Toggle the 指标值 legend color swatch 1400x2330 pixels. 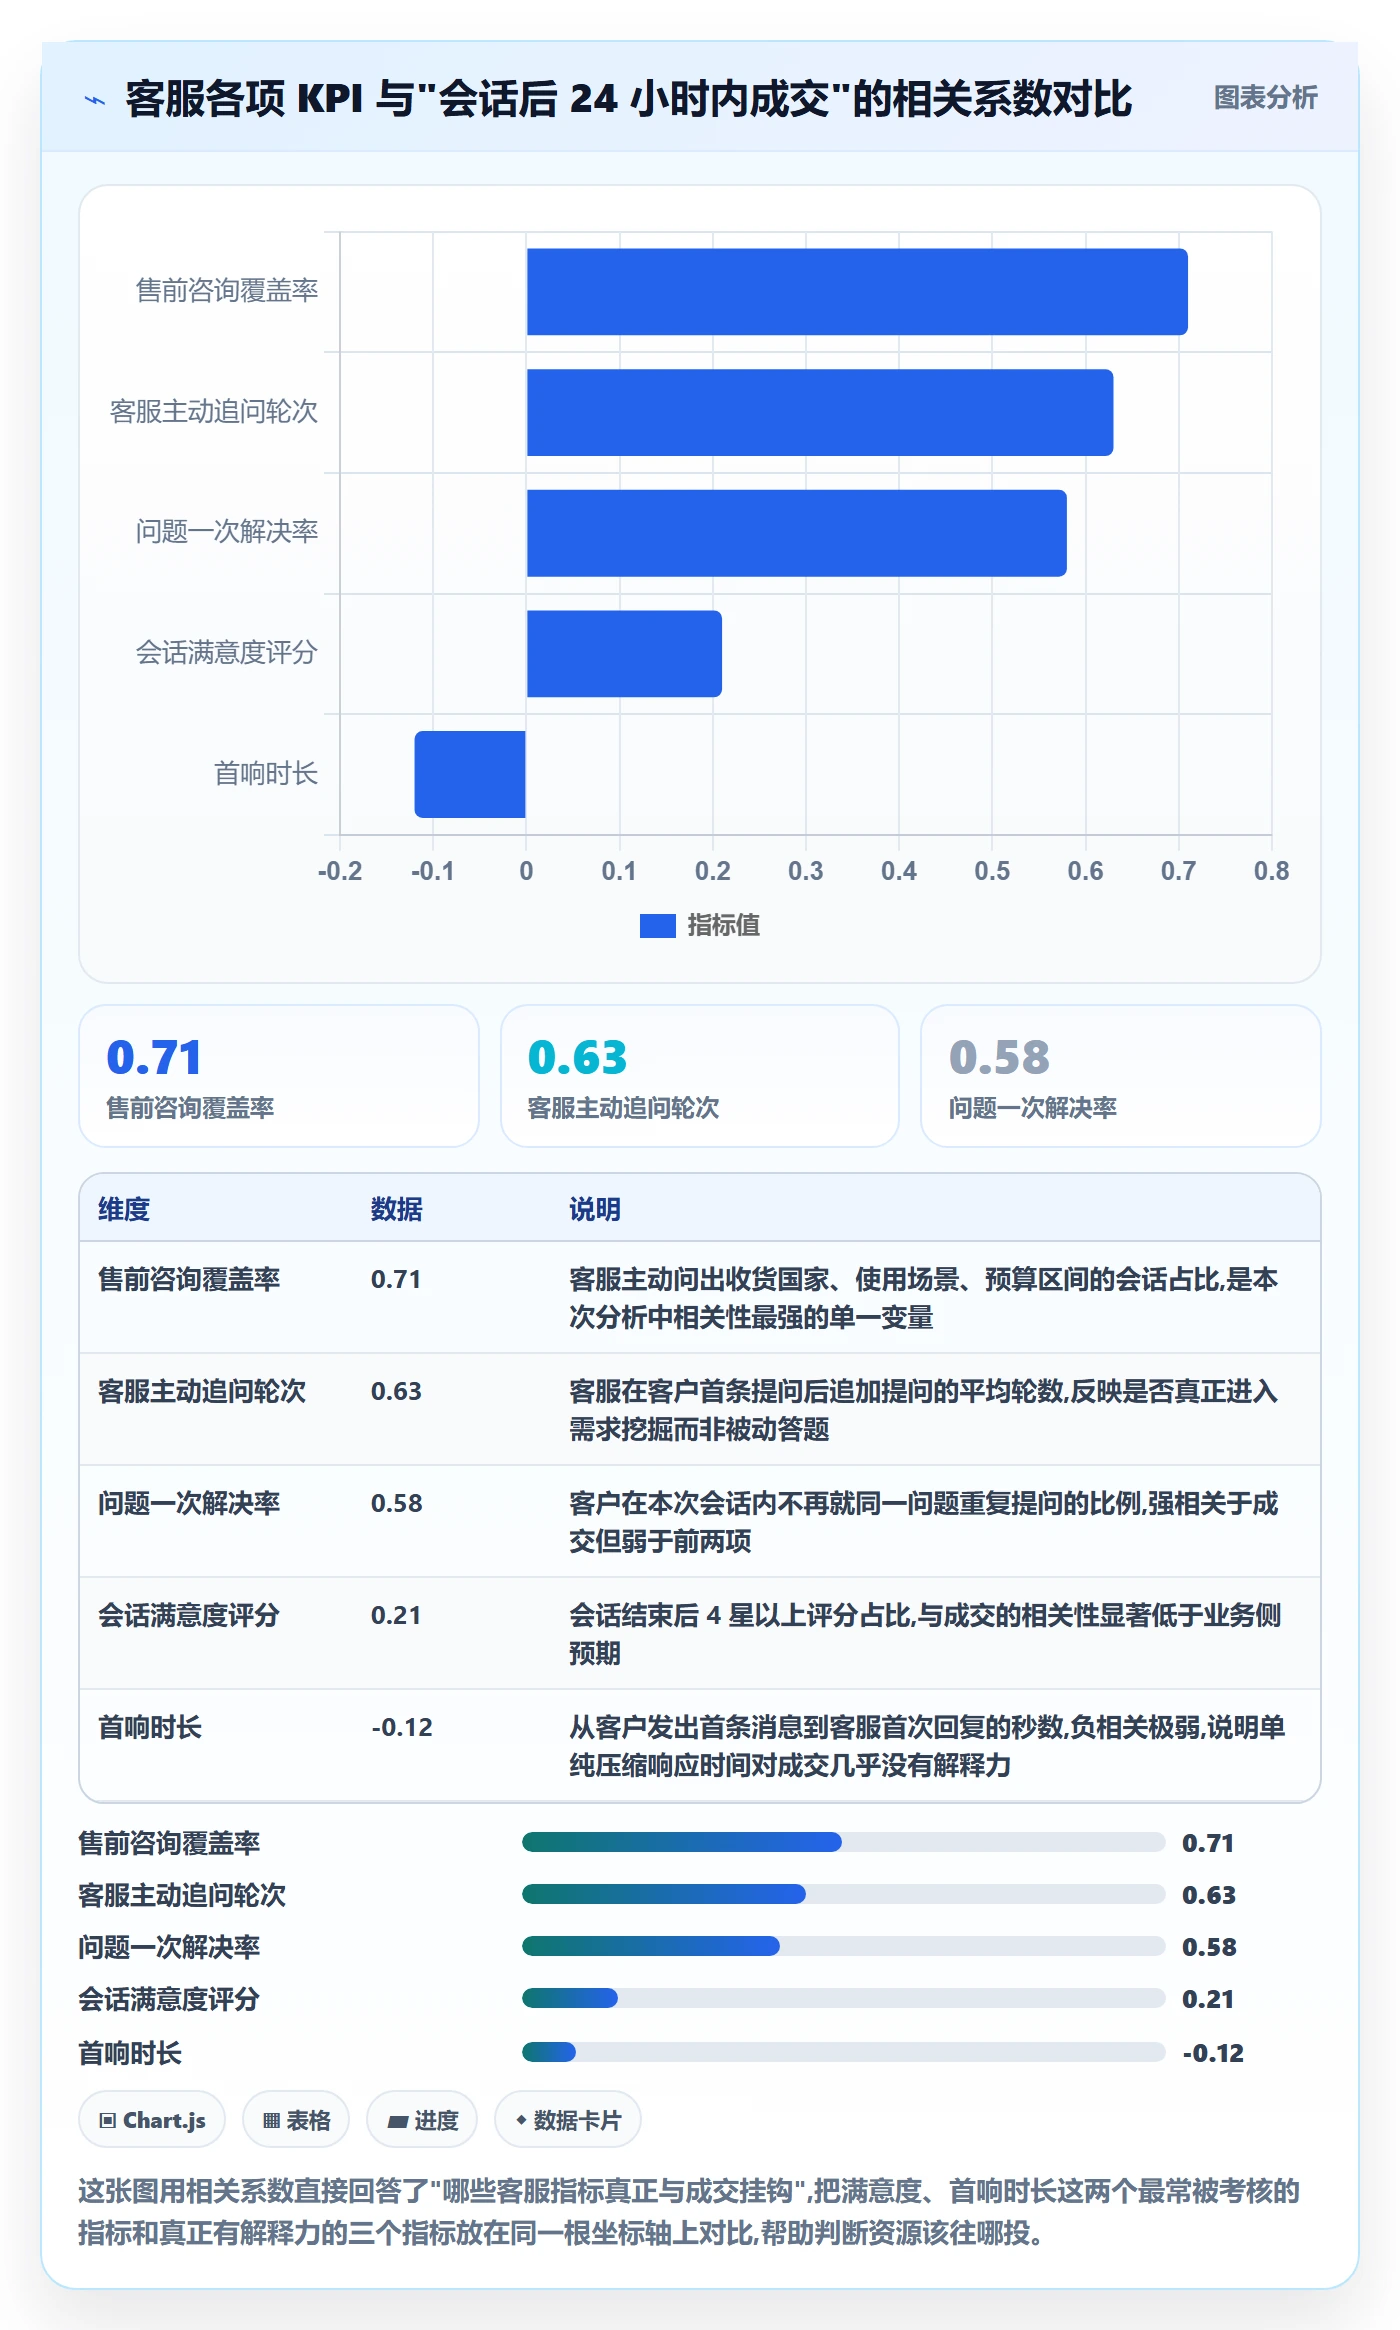(x=657, y=926)
